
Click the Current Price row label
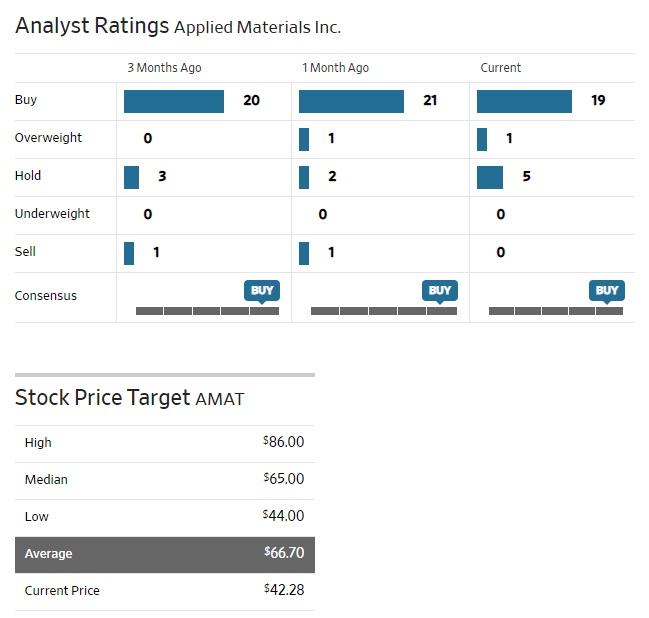pos(62,591)
